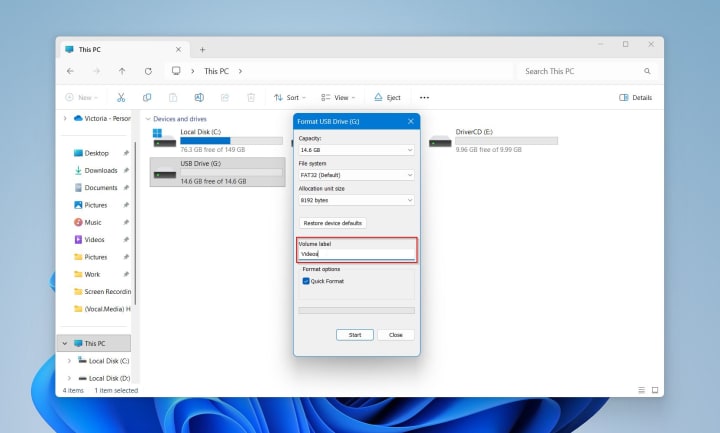720x433 pixels.
Task: Select This PC in the navigation pane
Action: pyautogui.click(x=94, y=343)
